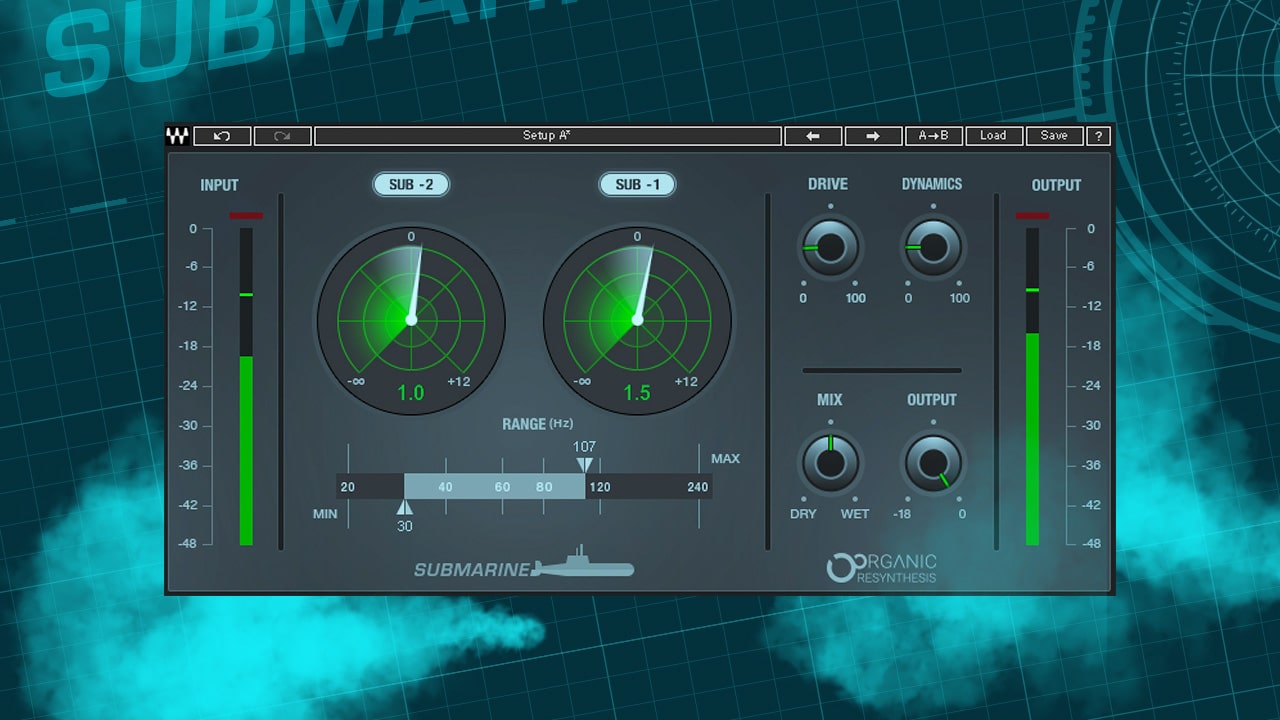Click the Save button
The height and width of the screenshot is (720, 1280).
(x=1054, y=136)
